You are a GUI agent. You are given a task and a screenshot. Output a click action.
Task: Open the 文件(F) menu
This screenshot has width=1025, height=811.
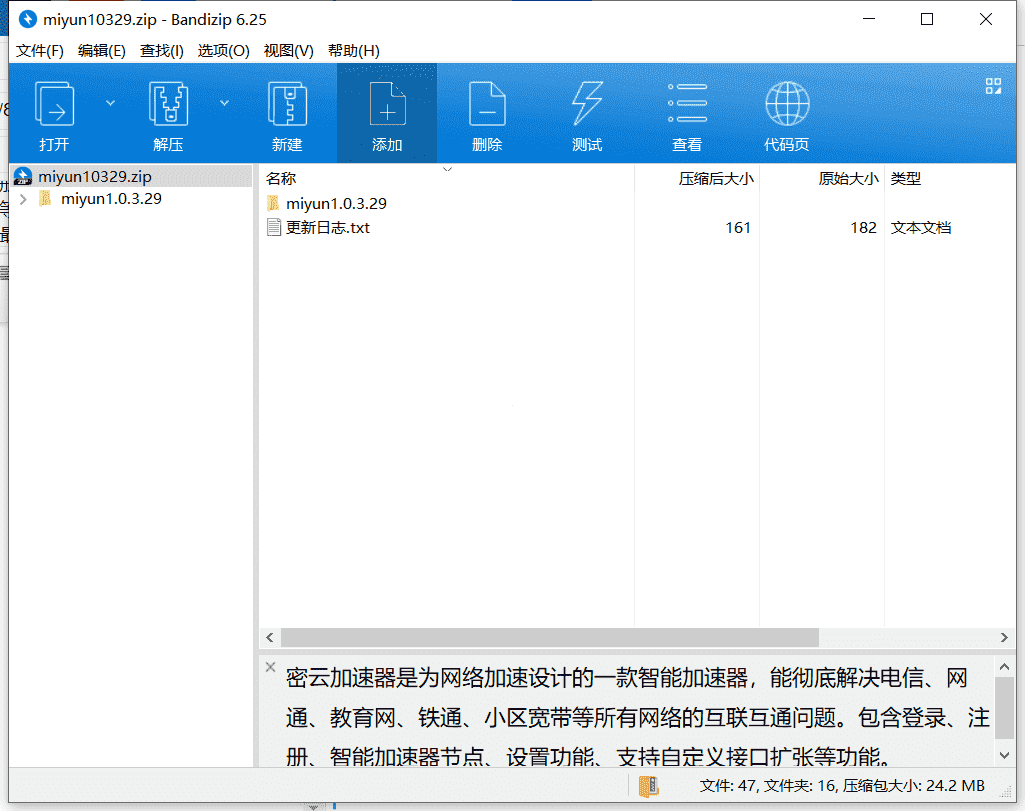click(40, 51)
